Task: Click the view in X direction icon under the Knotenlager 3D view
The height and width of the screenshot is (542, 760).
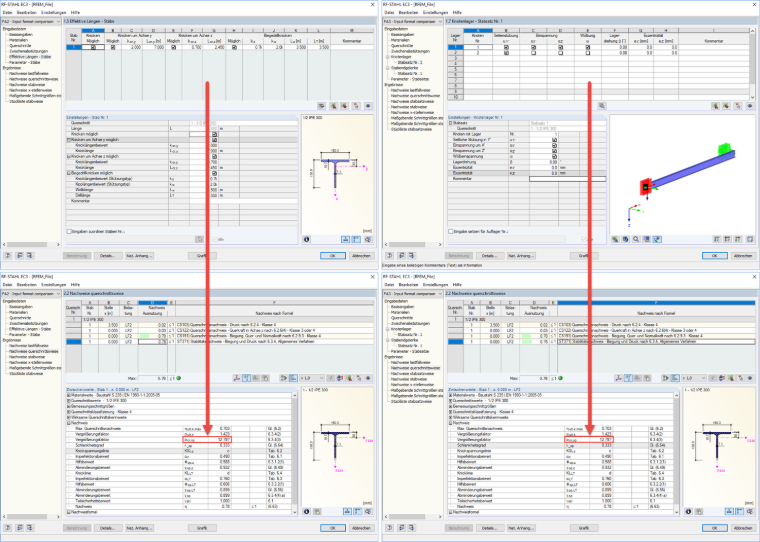Action: coord(716,239)
